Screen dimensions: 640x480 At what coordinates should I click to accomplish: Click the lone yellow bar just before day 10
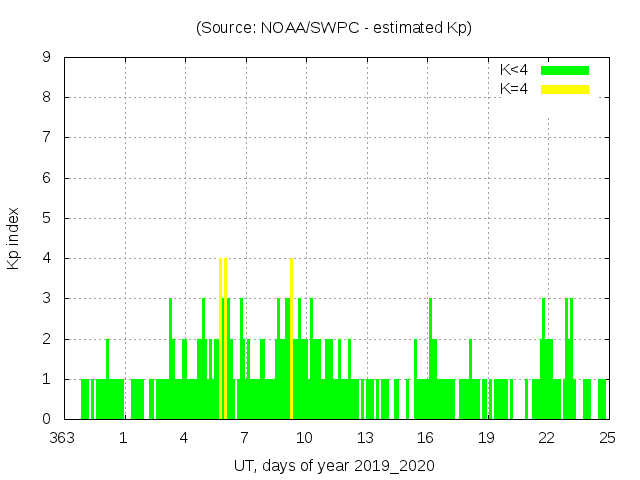(291, 340)
